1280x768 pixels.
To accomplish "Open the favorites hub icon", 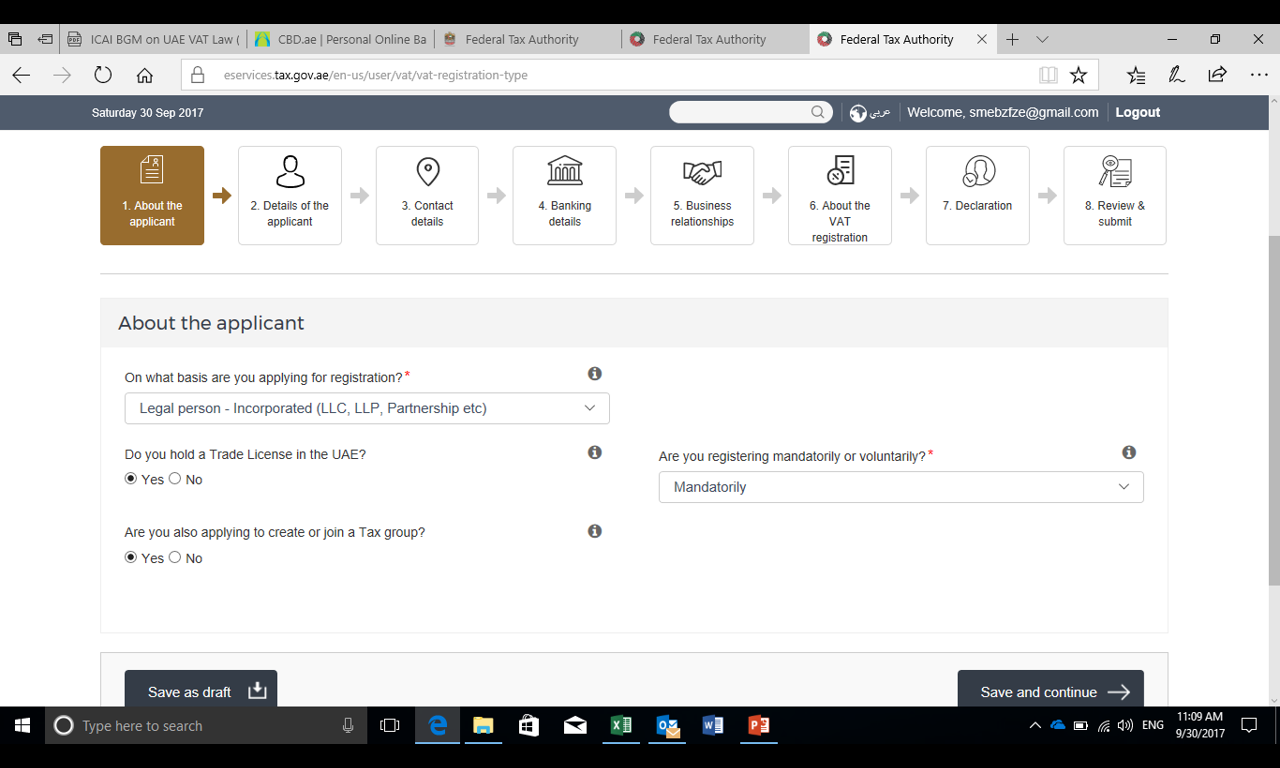I will 1136,75.
